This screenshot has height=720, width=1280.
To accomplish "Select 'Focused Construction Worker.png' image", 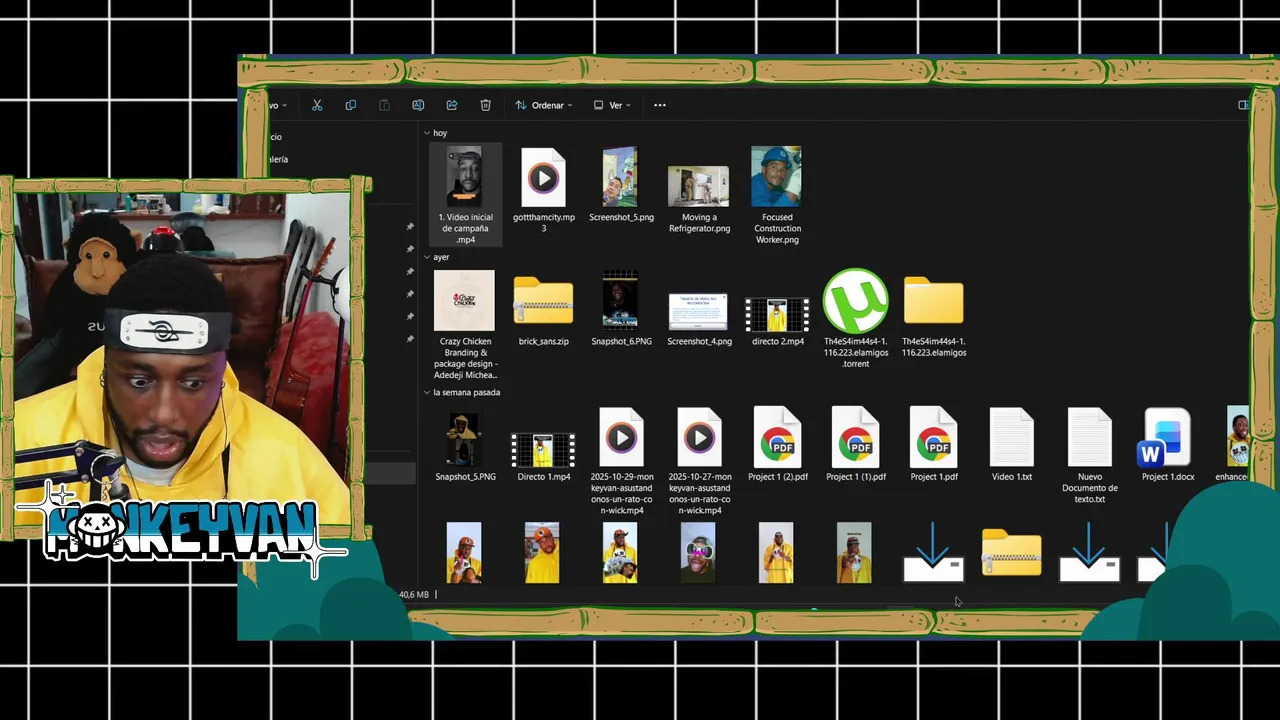I will [x=777, y=196].
